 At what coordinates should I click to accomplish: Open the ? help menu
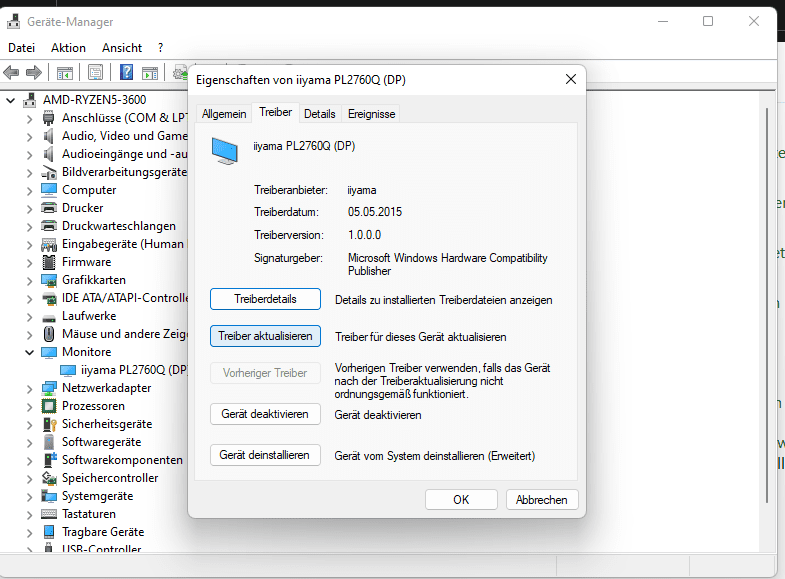(160, 48)
